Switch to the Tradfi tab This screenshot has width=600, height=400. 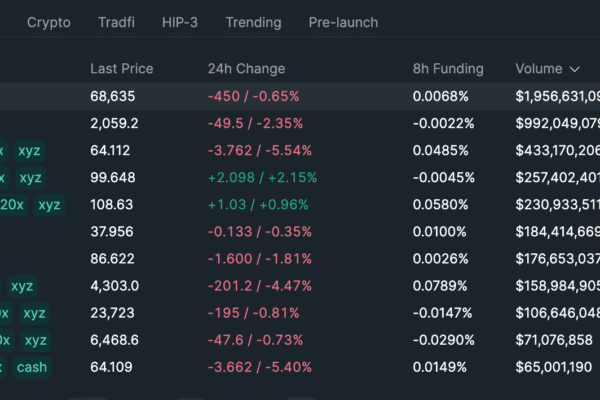point(119,22)
